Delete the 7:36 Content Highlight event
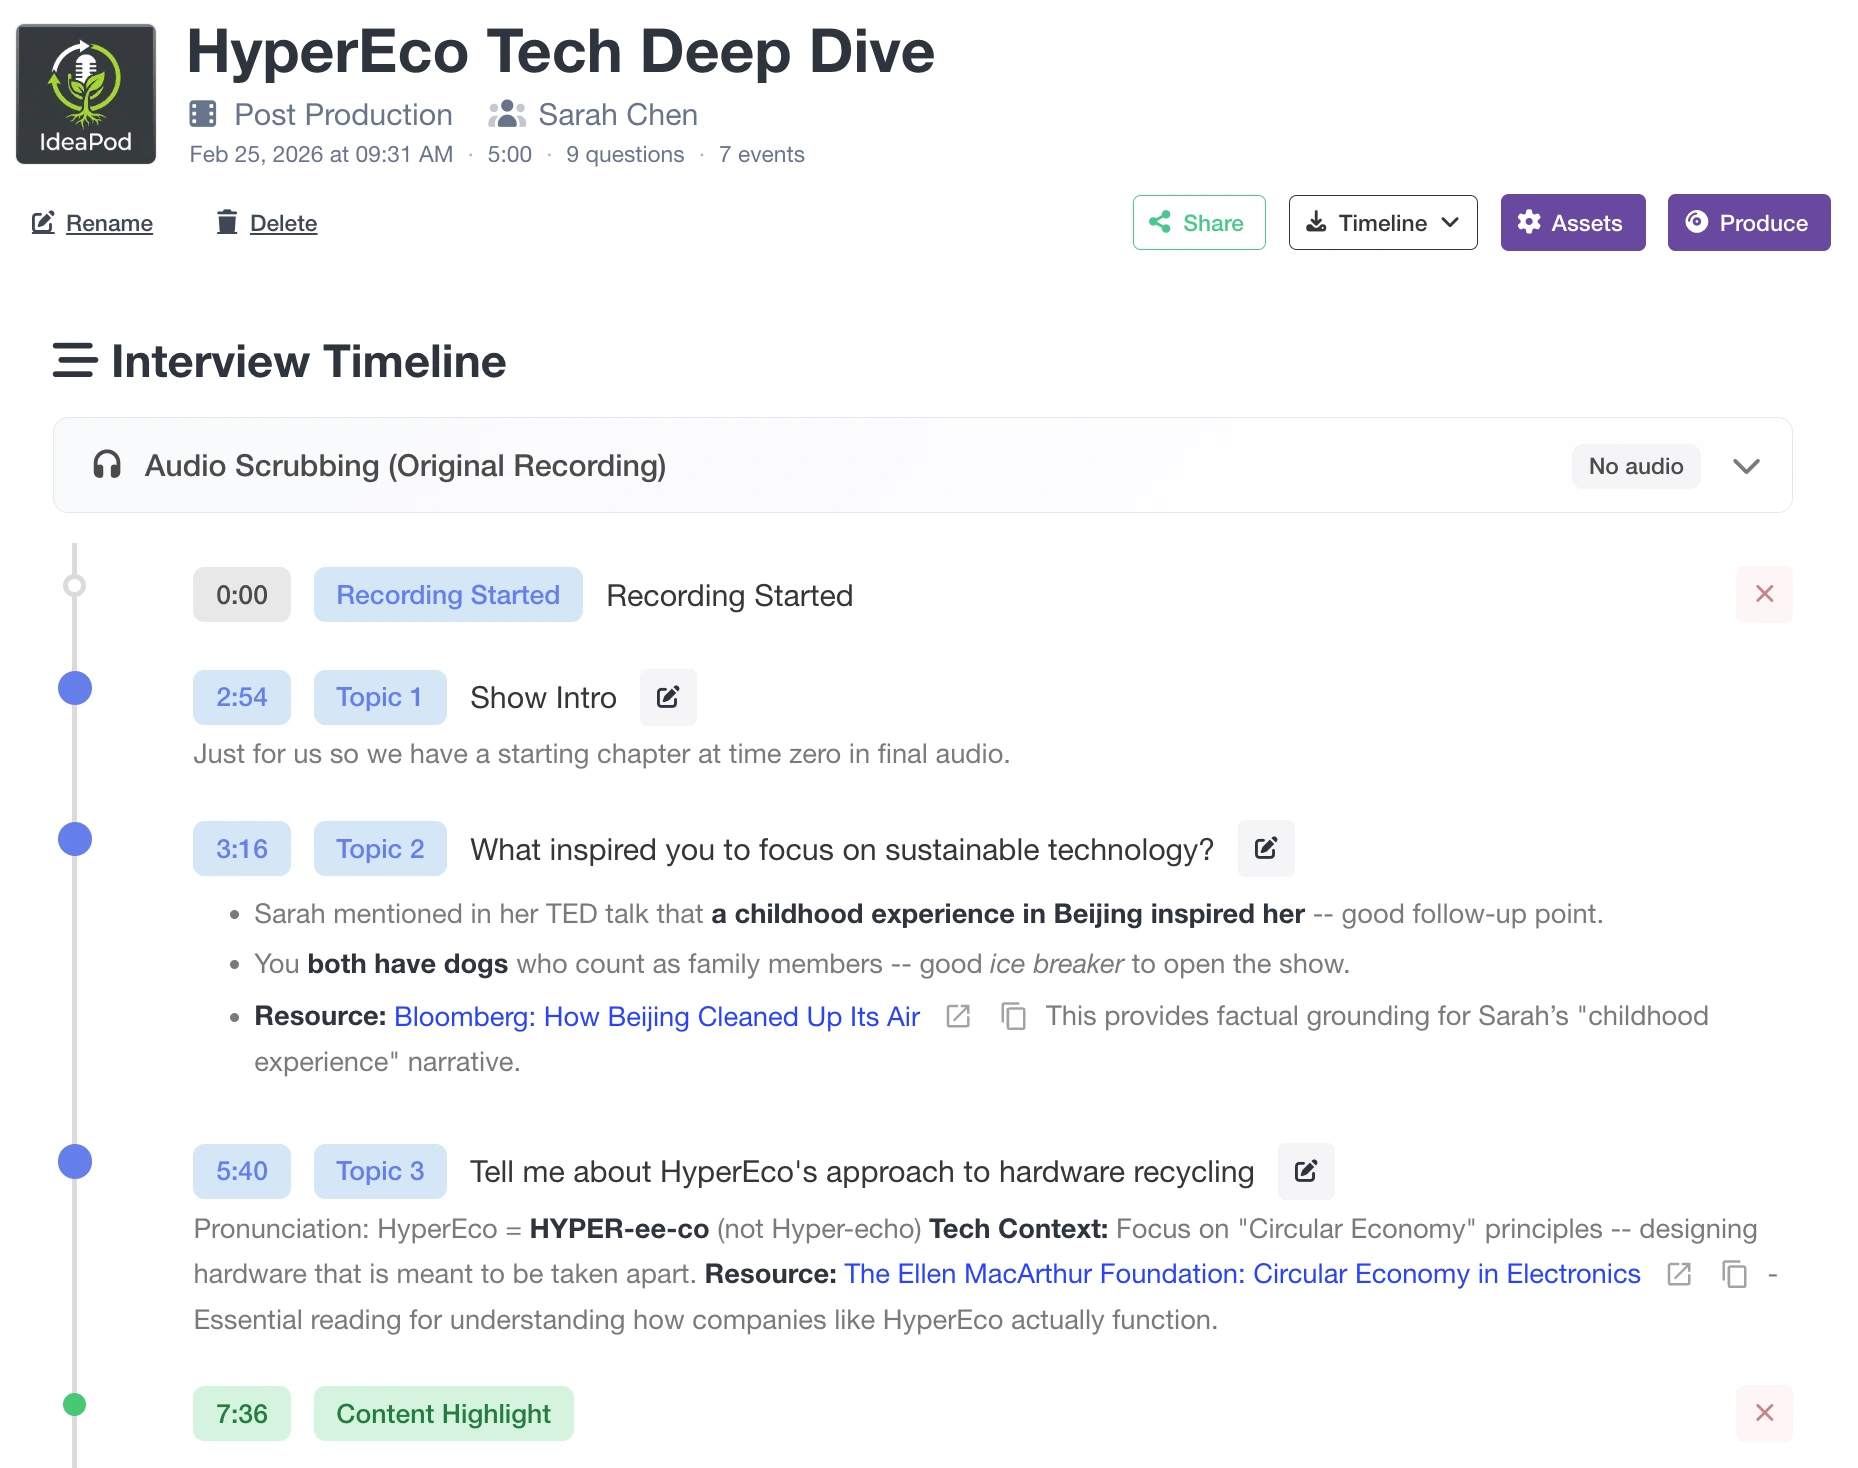Screen dimensions: 1858x1468 1764,1413
